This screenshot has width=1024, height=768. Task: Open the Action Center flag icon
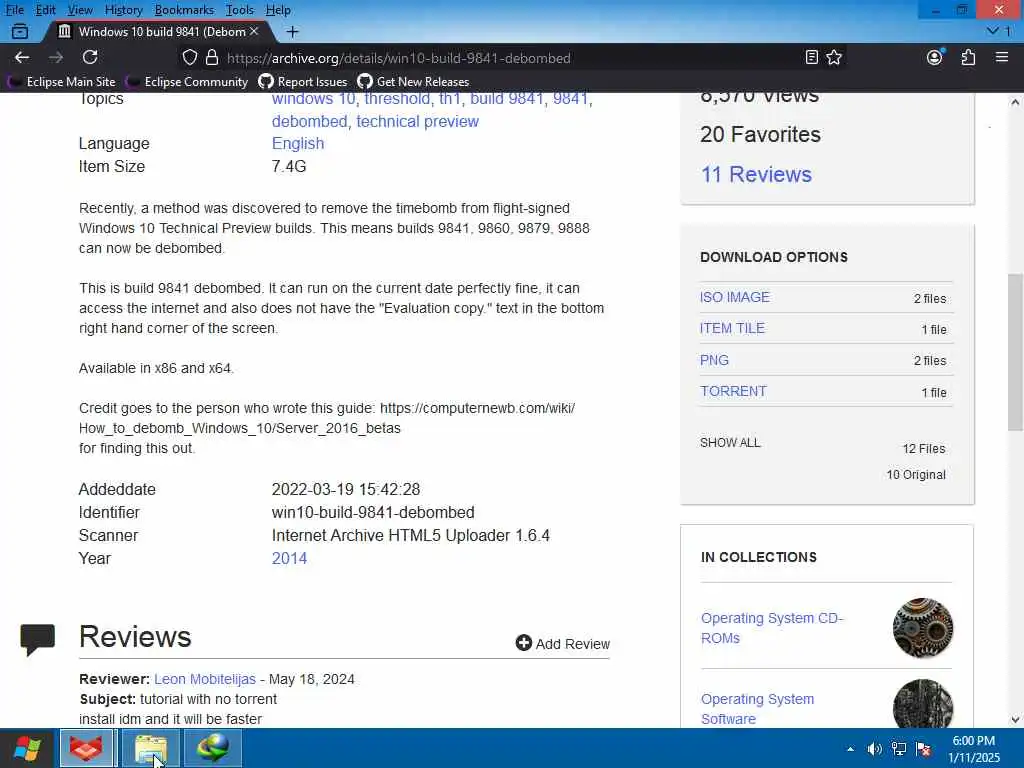[x=923, y=749]
